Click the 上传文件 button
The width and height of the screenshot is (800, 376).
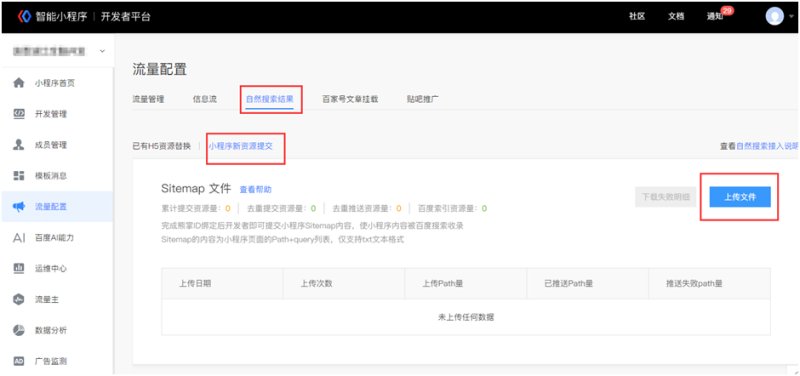[740, 197]
